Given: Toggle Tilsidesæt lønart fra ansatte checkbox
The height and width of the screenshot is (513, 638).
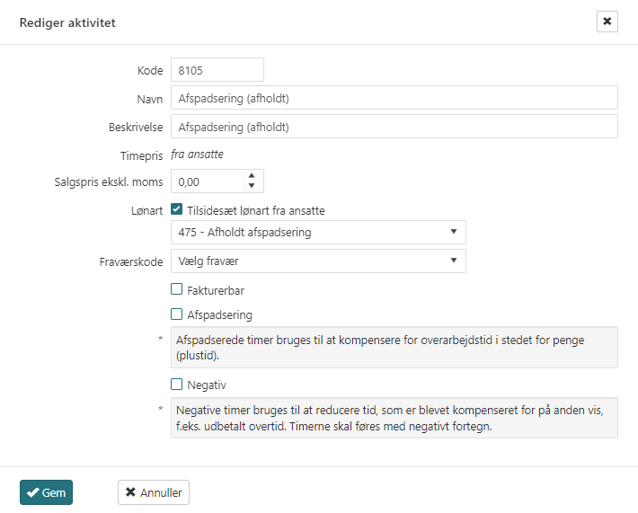Looking at the screenshot, I should (x=177, y=210).
